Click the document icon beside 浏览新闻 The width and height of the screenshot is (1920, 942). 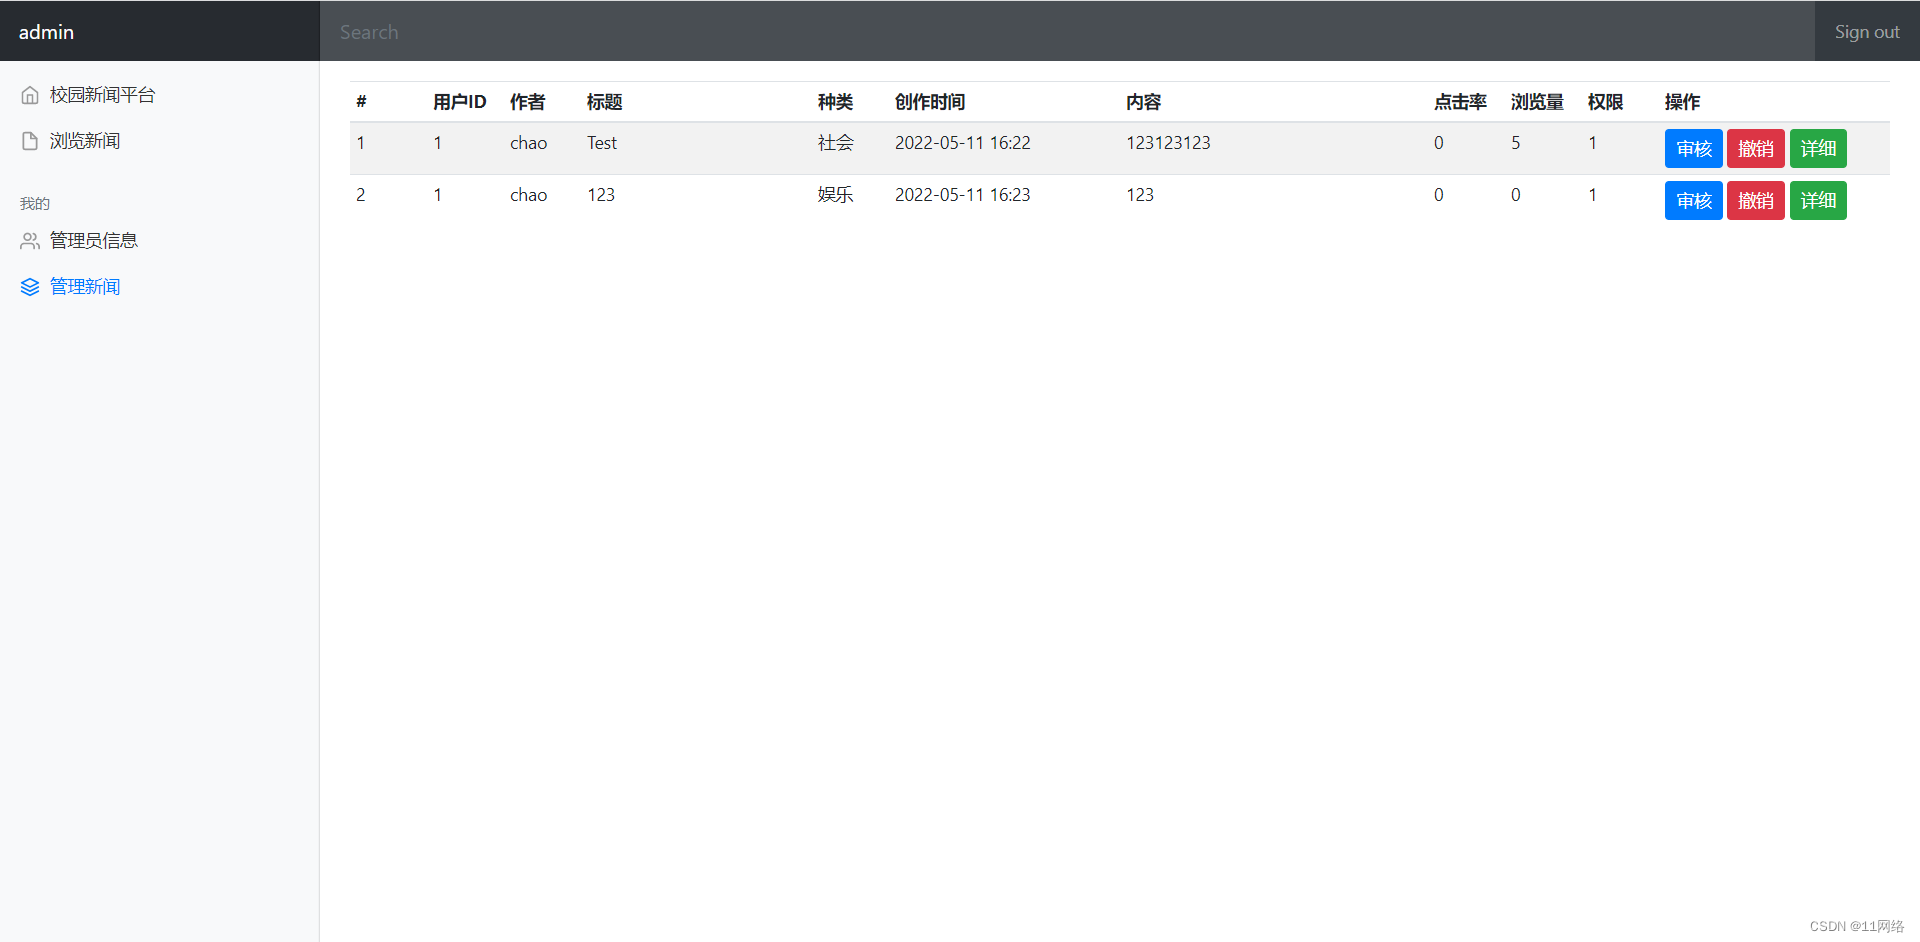[30, 141]
